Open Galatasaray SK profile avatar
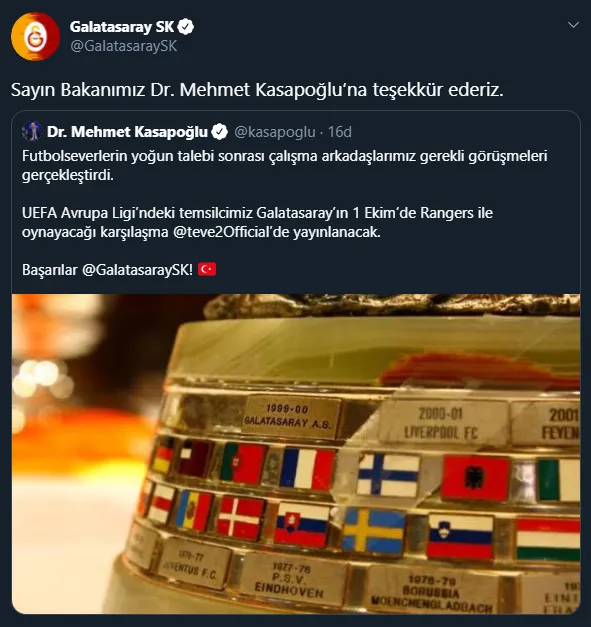 (x=35, y=37)
